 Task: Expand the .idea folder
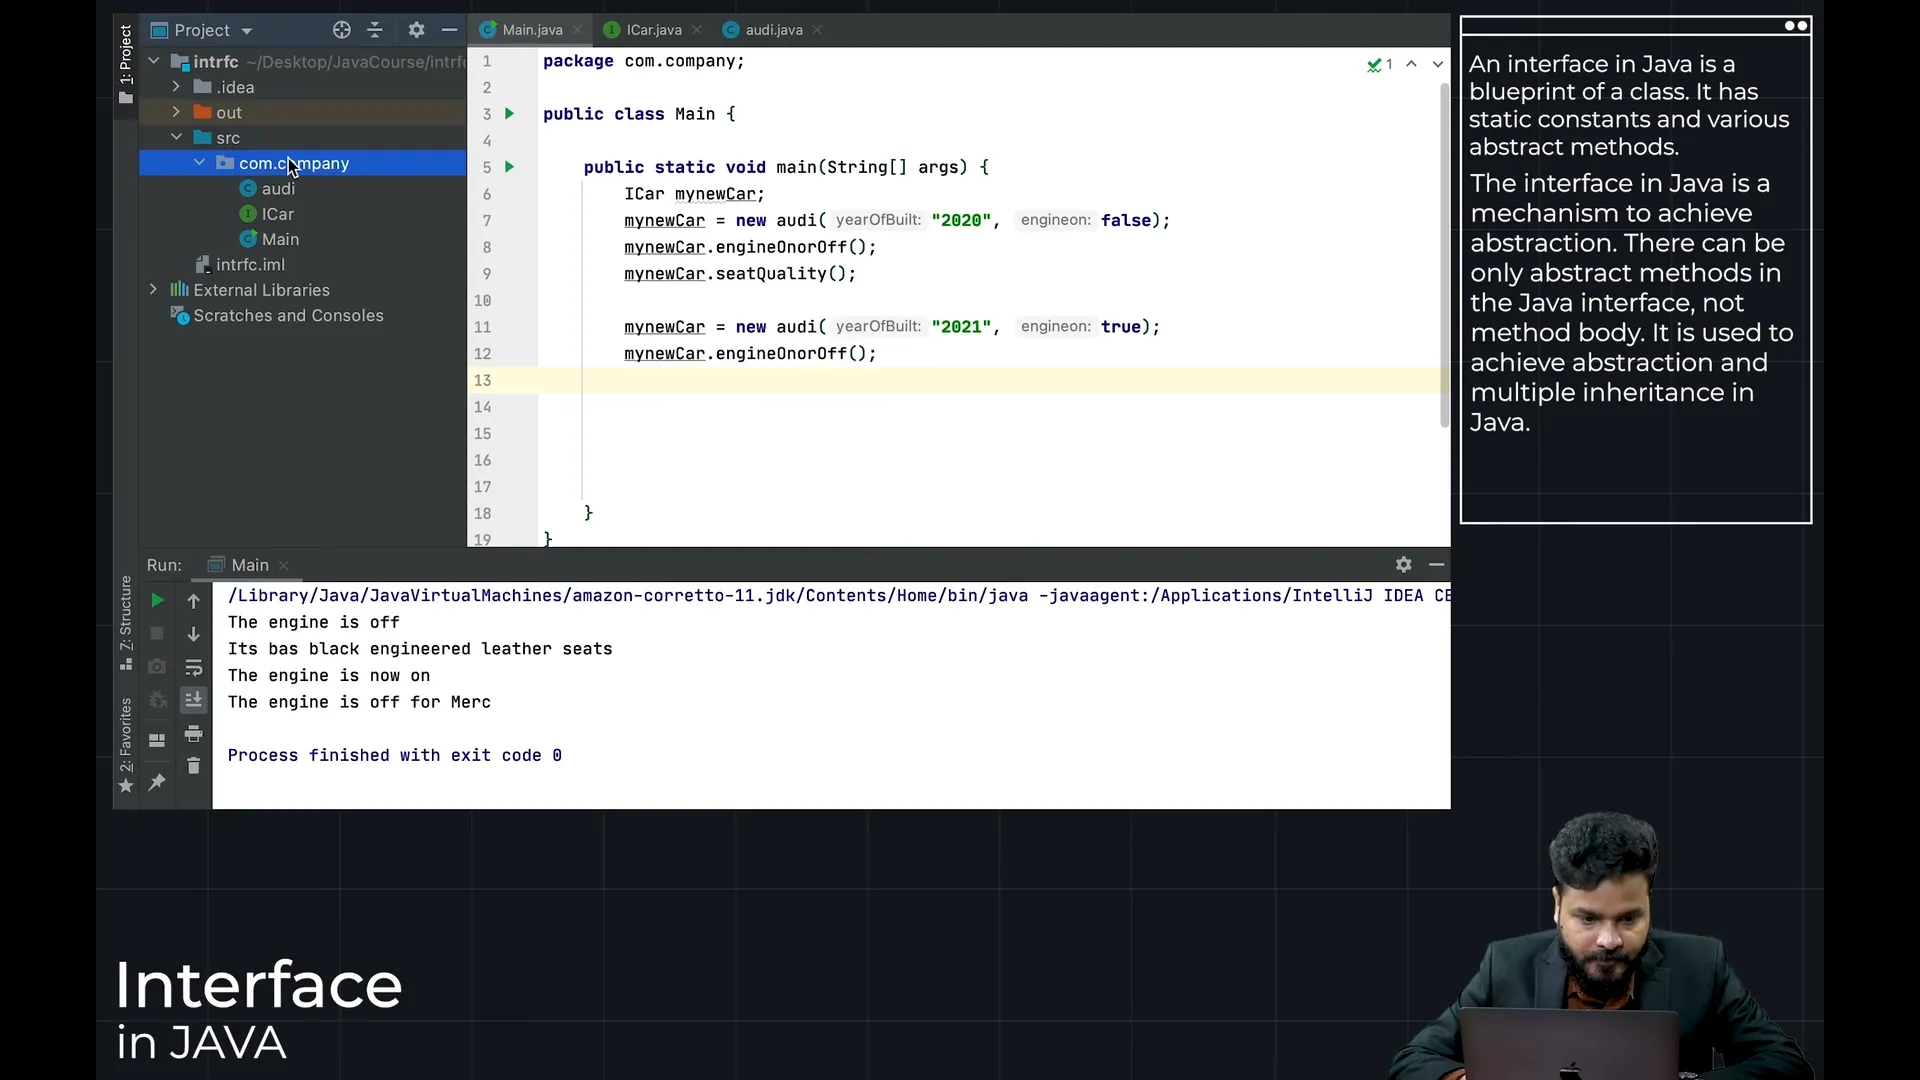(176, 87)
